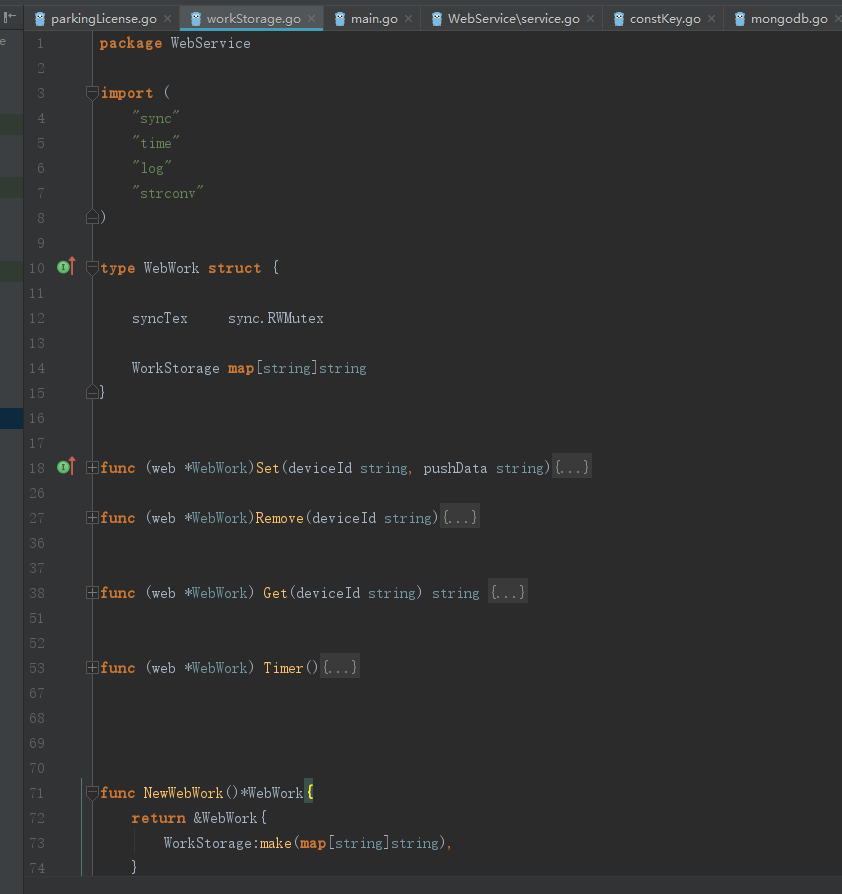842x894 pixels.
Task: Close the main.go tab
Action: click(409, 19)
